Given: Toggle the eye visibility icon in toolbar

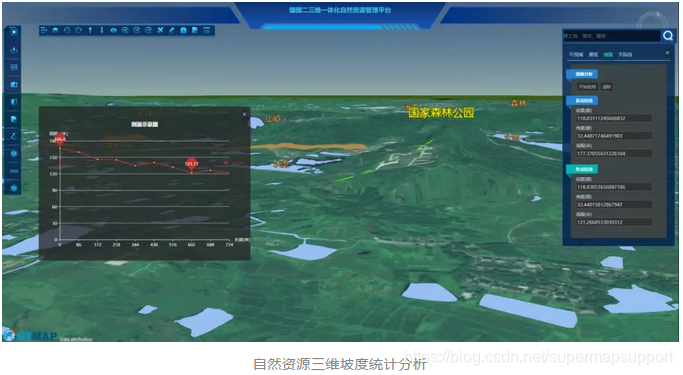Looking at the screenshot, I should tap(114, 30).
